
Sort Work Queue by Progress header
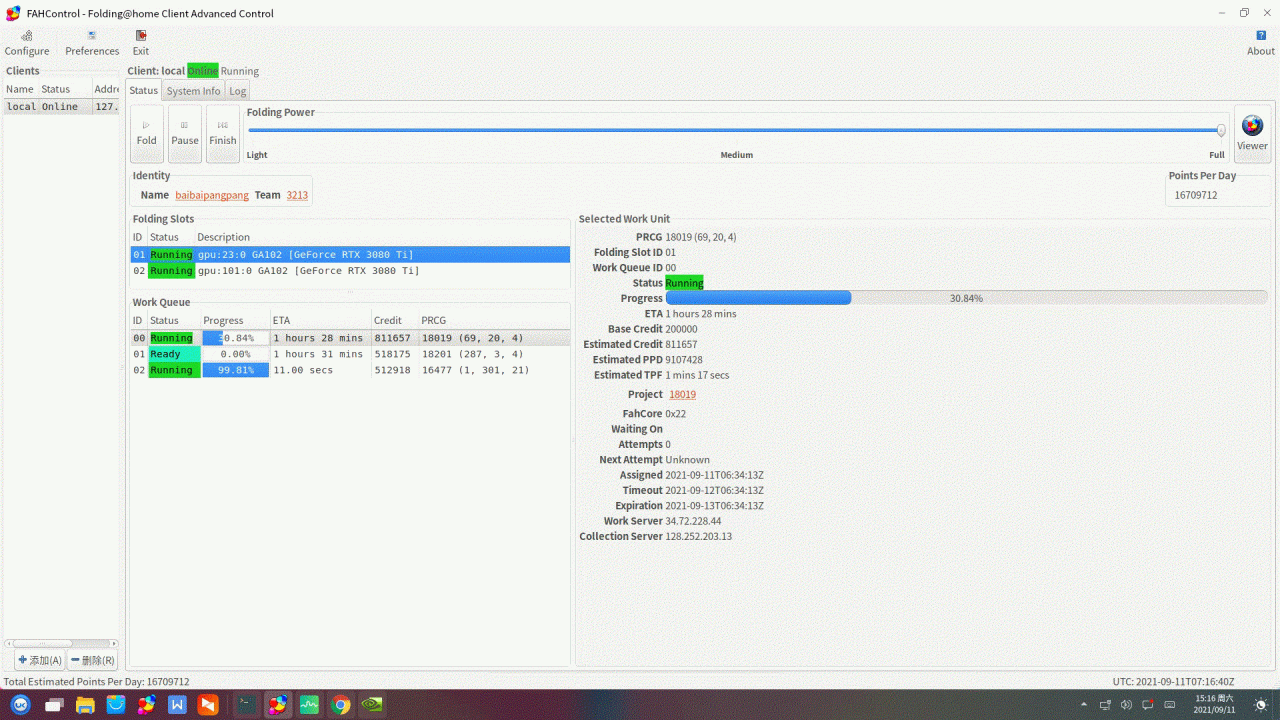pyautogui.click(x=235, y=320)
